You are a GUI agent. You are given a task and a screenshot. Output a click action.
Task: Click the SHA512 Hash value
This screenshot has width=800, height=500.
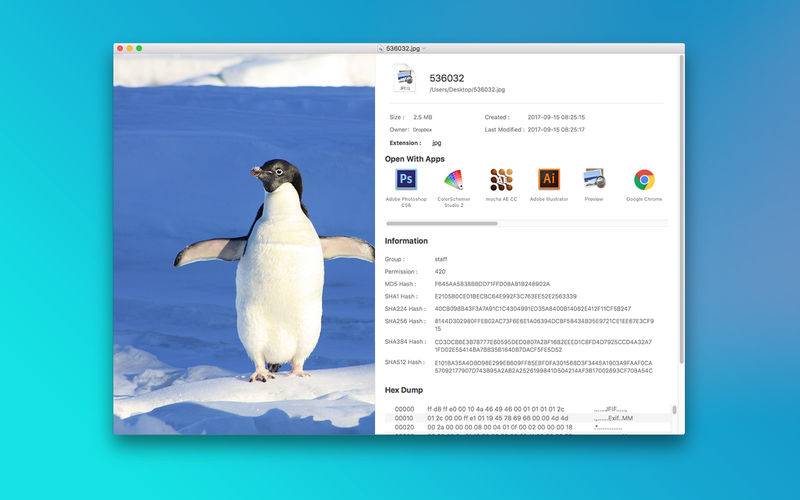click(543, 366)
